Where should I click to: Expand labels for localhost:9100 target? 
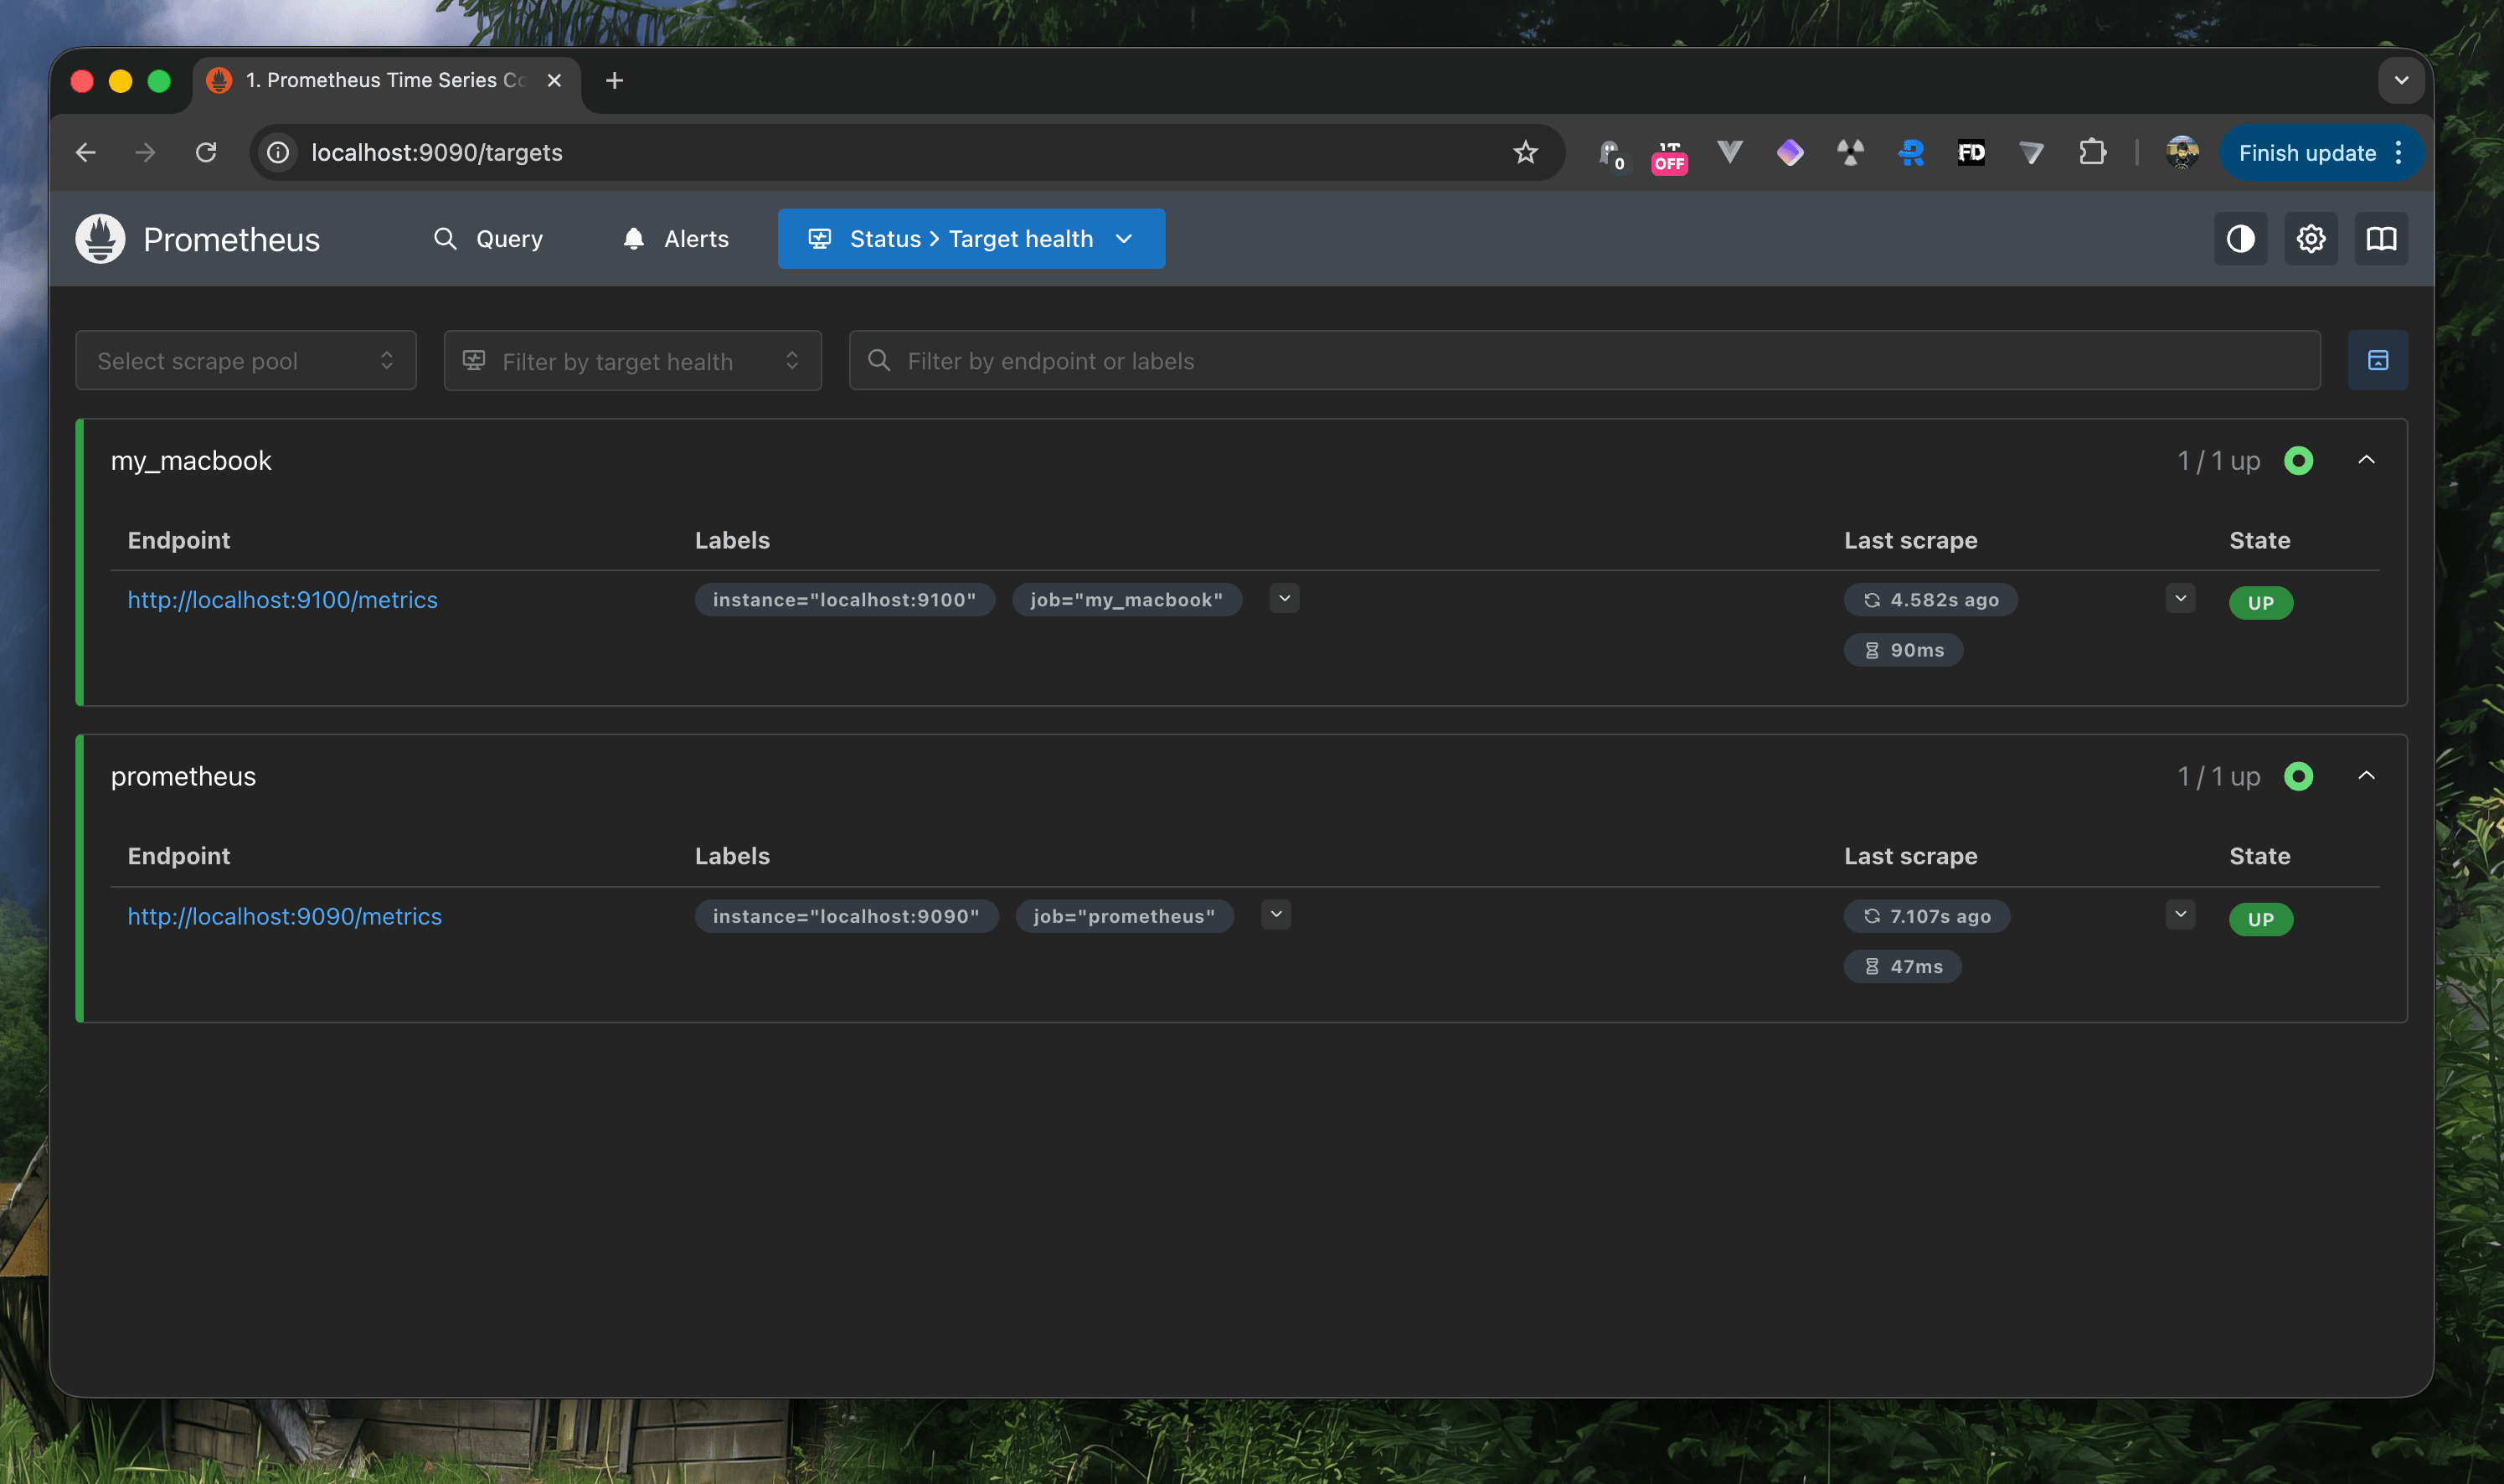(x=1284, y=599)
